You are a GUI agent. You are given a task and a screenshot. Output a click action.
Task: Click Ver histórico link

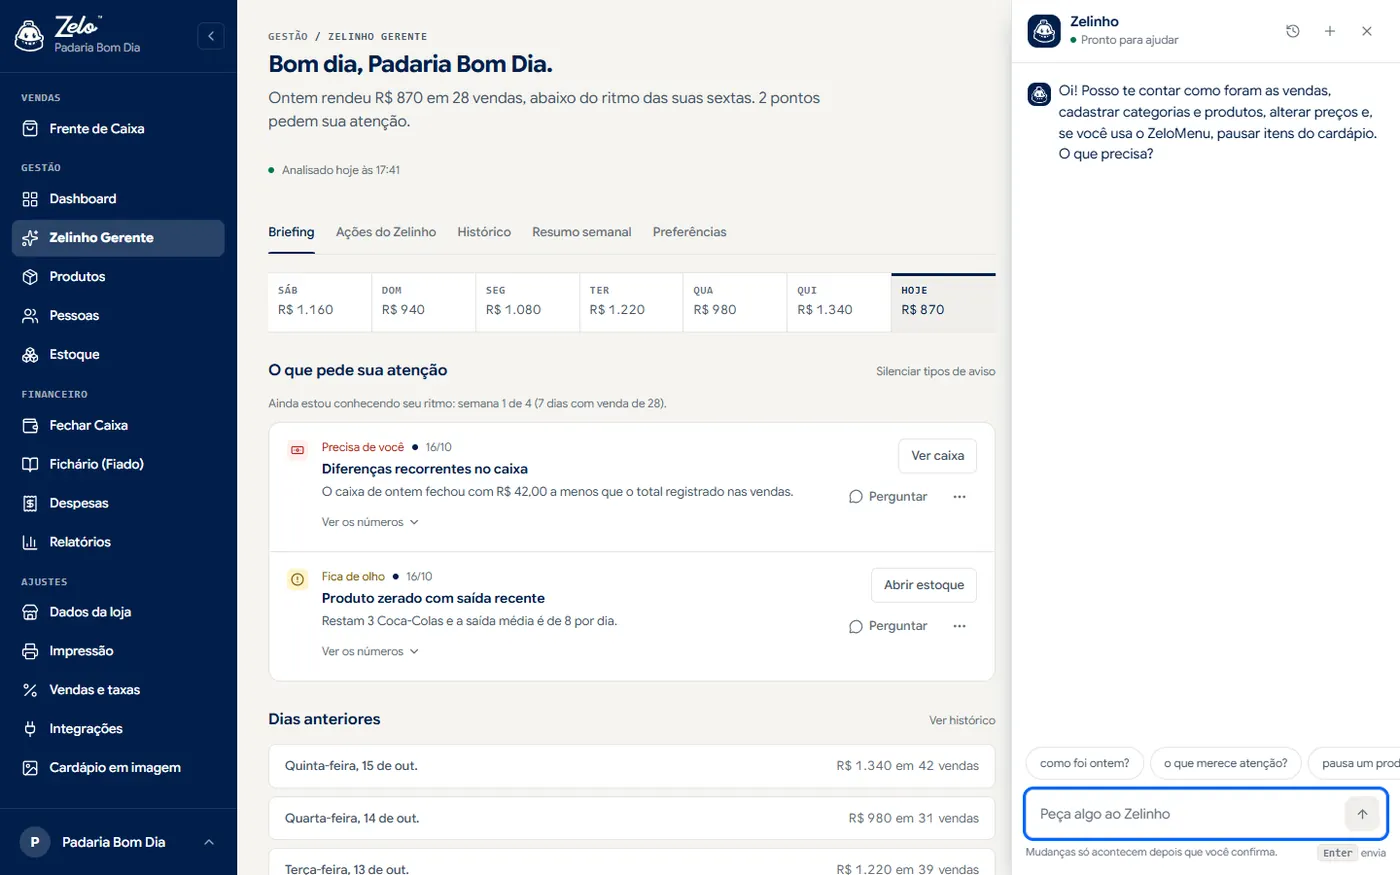click(962, 721)
